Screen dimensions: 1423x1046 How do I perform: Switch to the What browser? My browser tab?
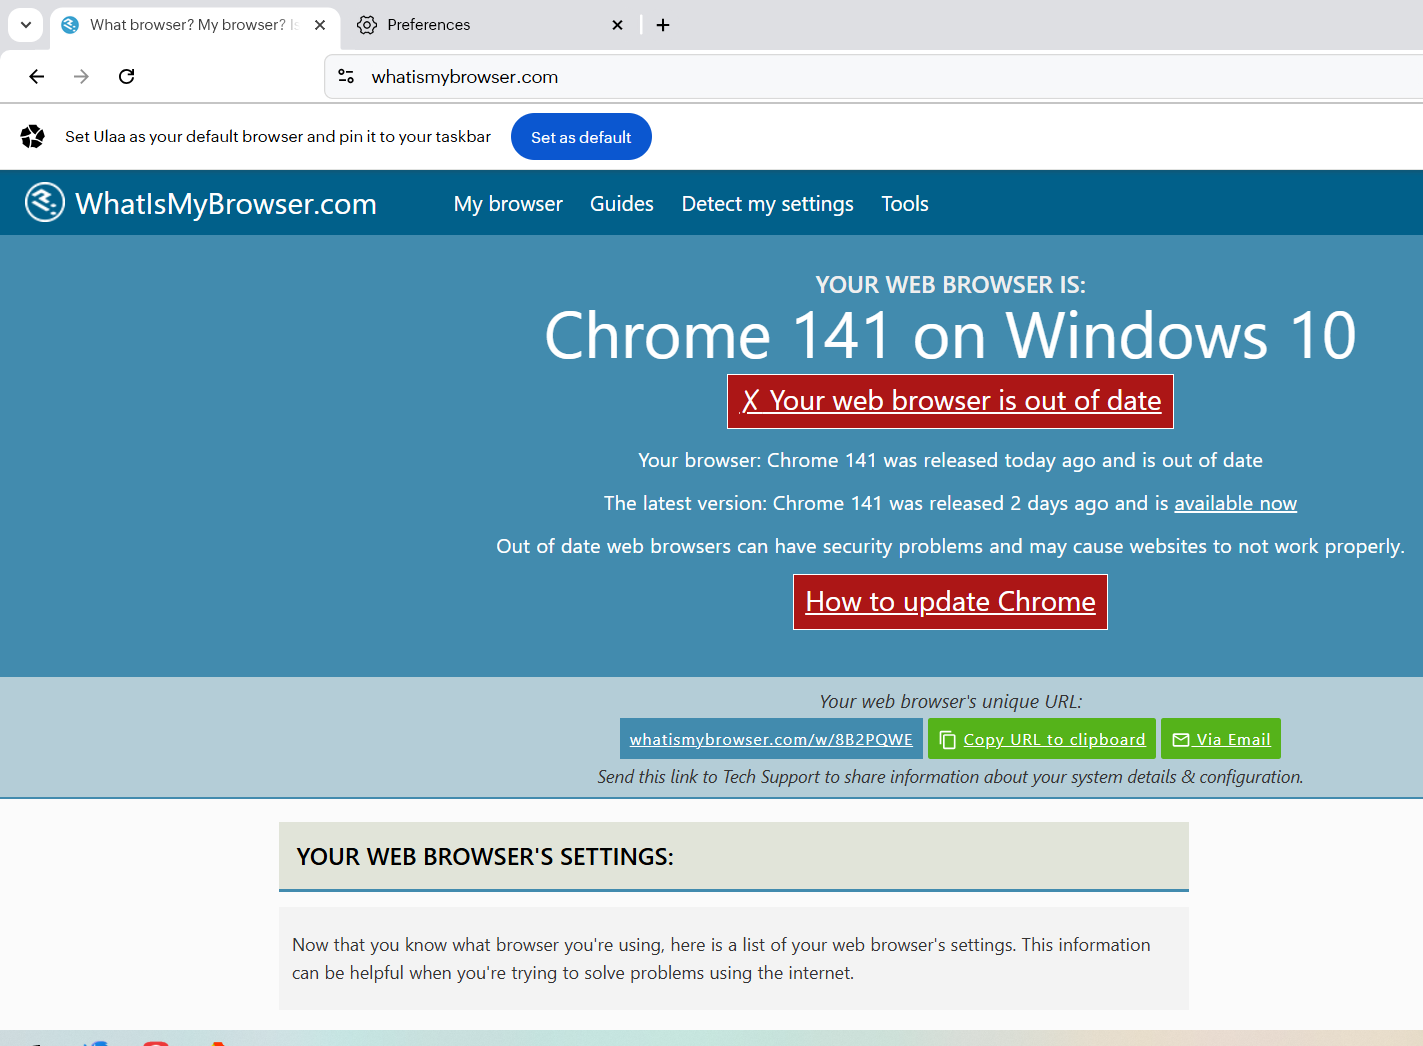[195, 25]
